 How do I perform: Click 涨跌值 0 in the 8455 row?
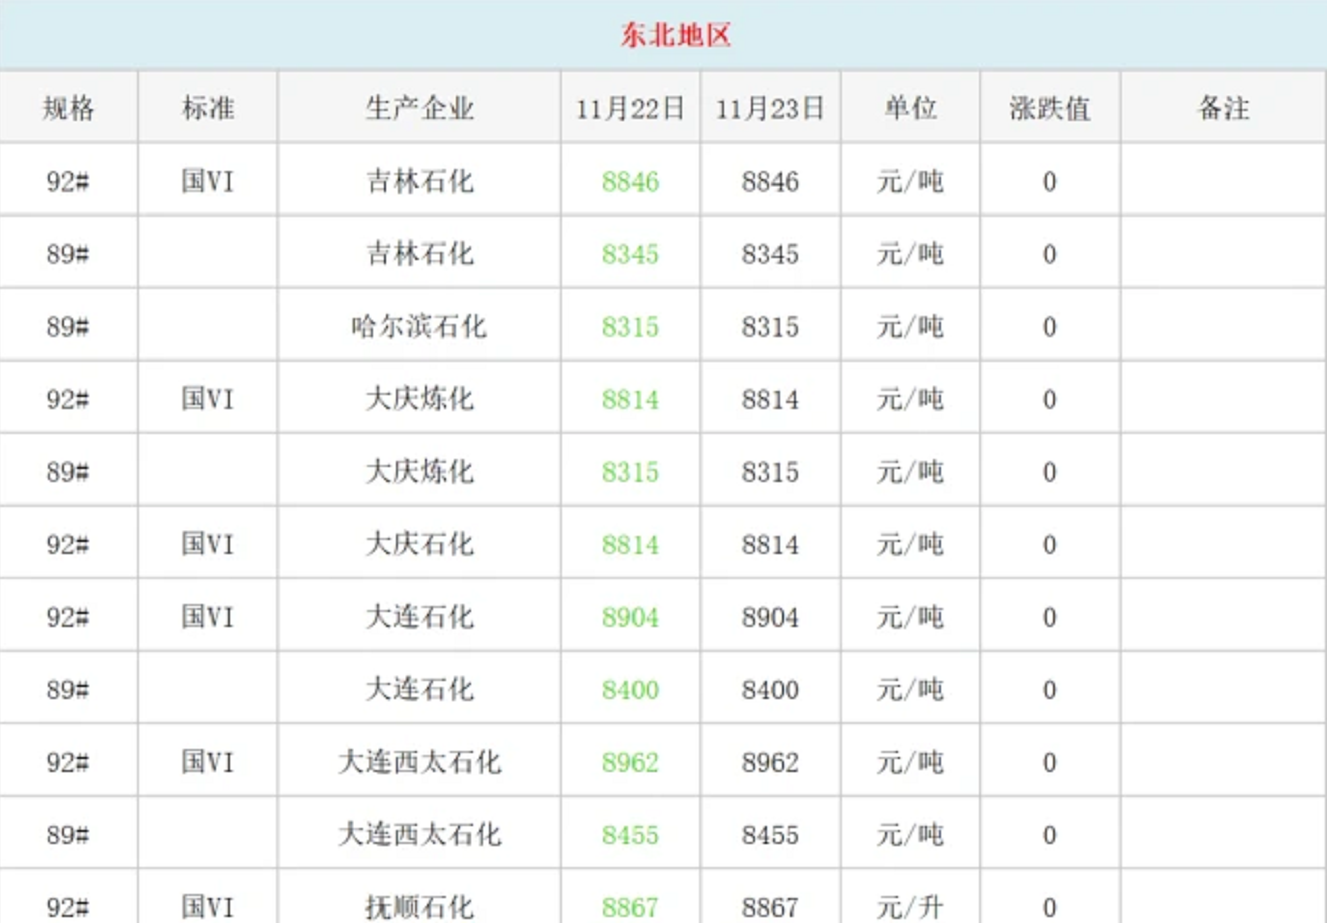(1049, 835)
